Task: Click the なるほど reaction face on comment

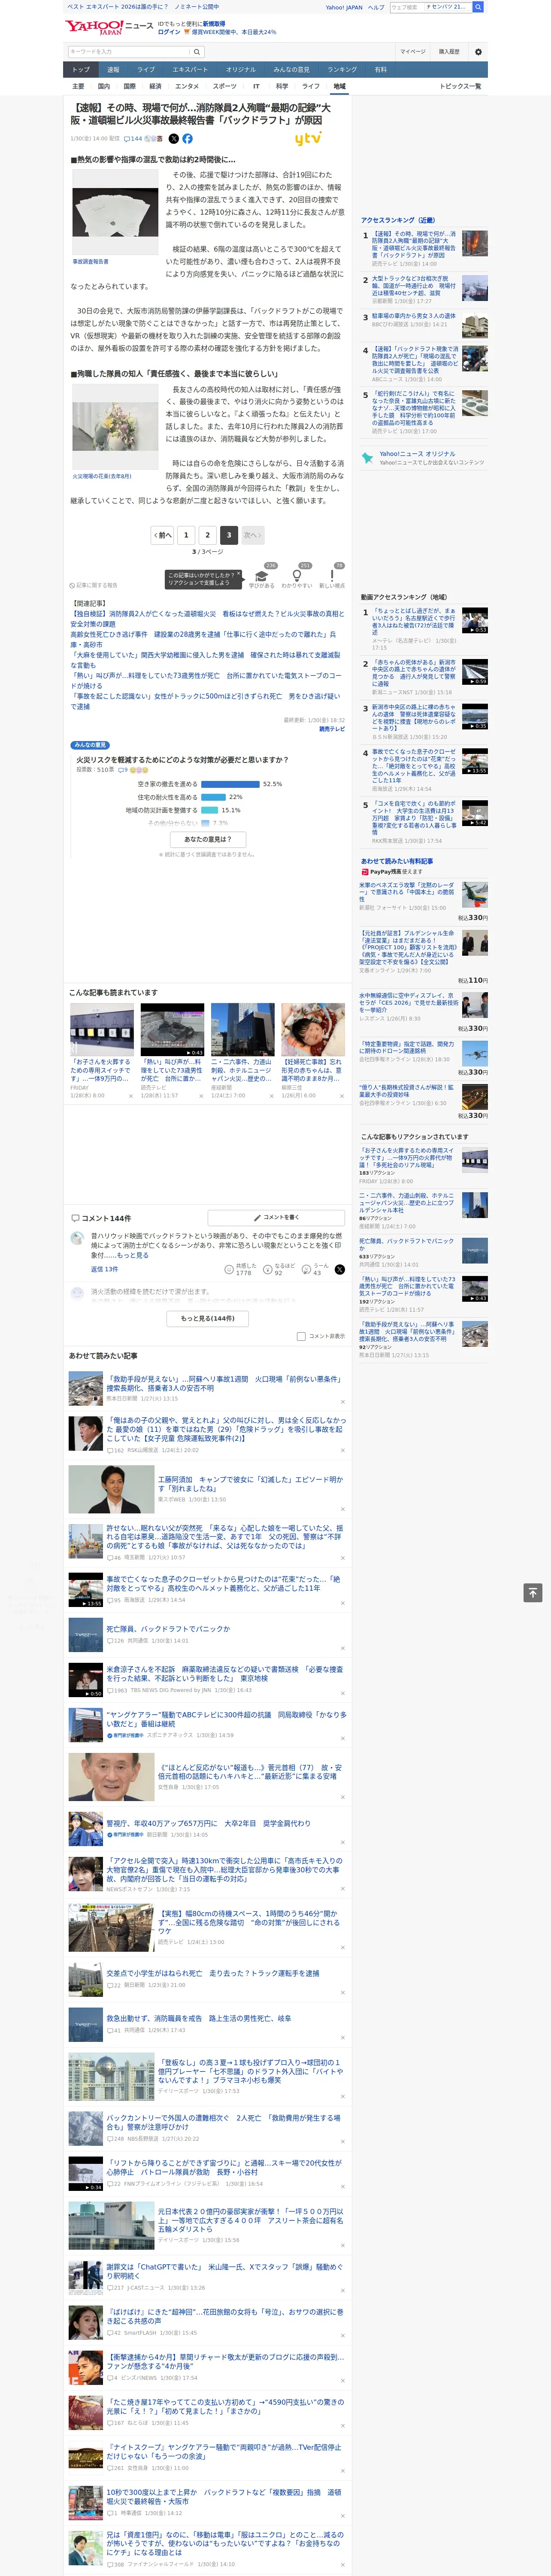Action: pos(268,1270)
